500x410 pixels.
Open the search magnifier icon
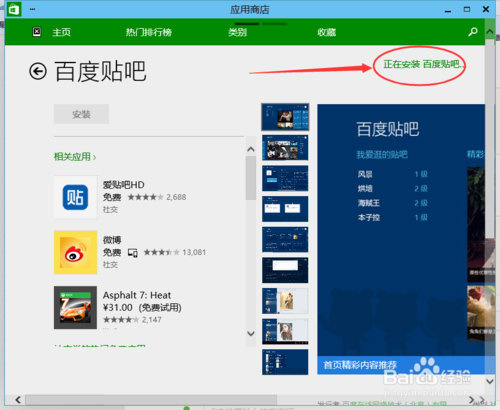point(473,32)
